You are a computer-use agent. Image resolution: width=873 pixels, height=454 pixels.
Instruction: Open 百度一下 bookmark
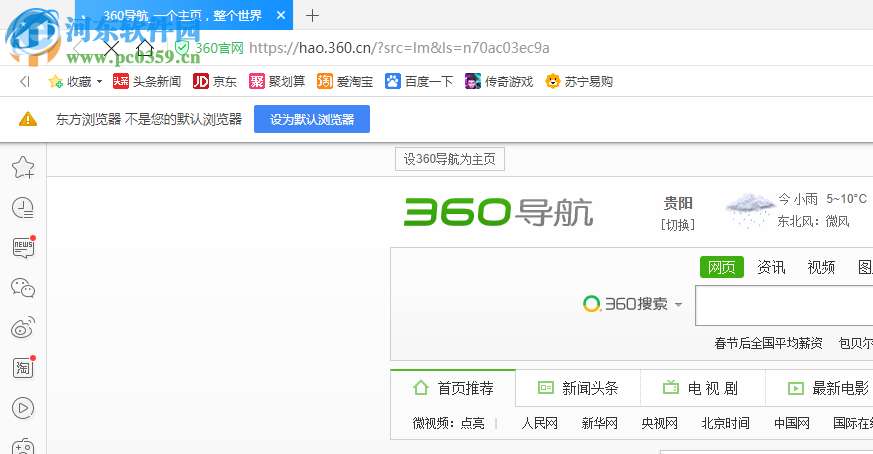point(419,81)
